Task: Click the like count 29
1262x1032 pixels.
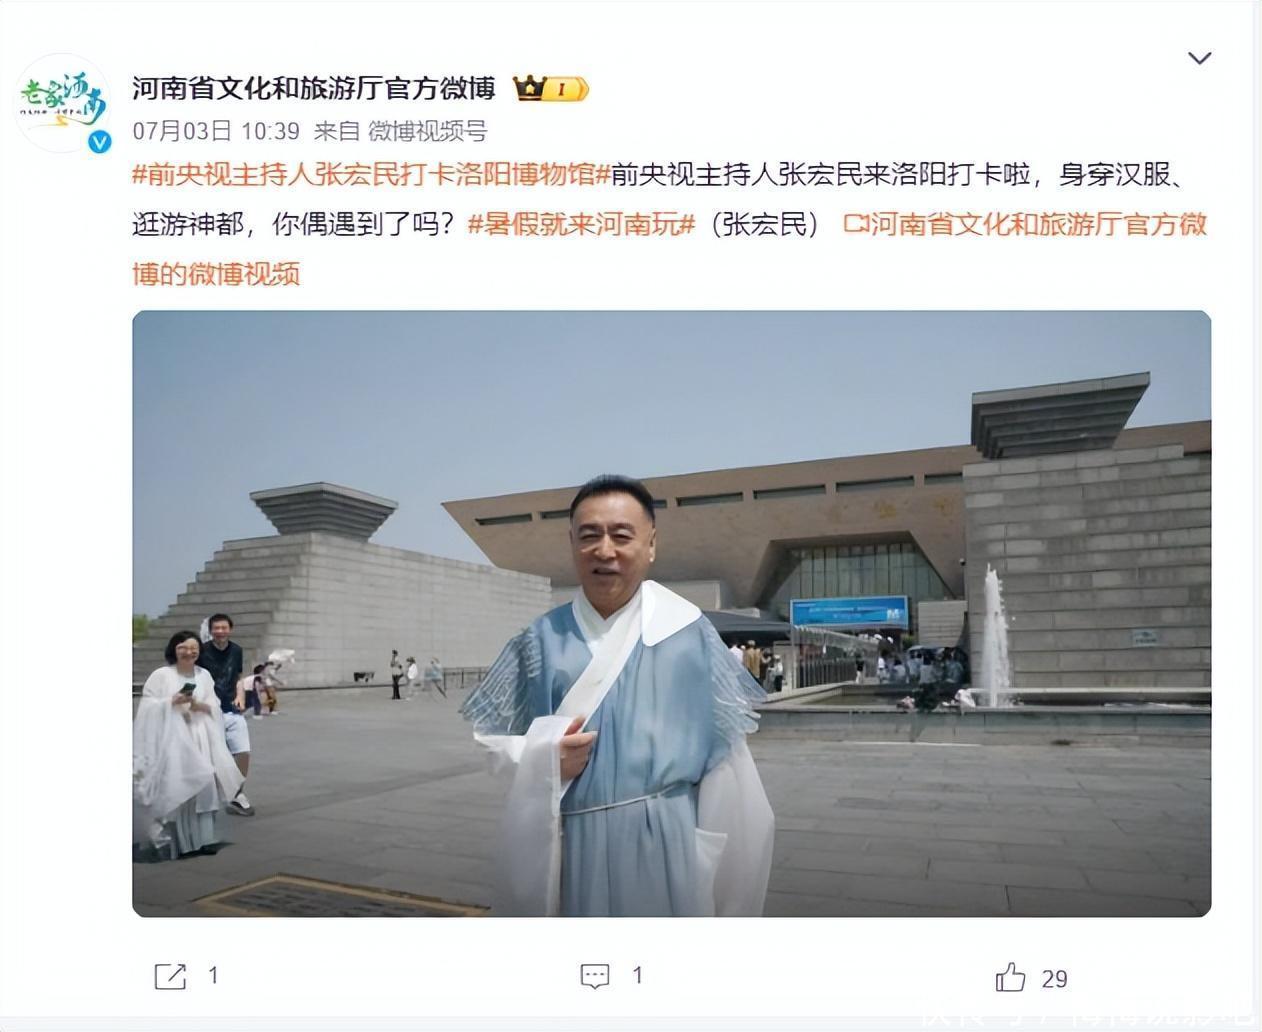Action: tap(1054, 978)
